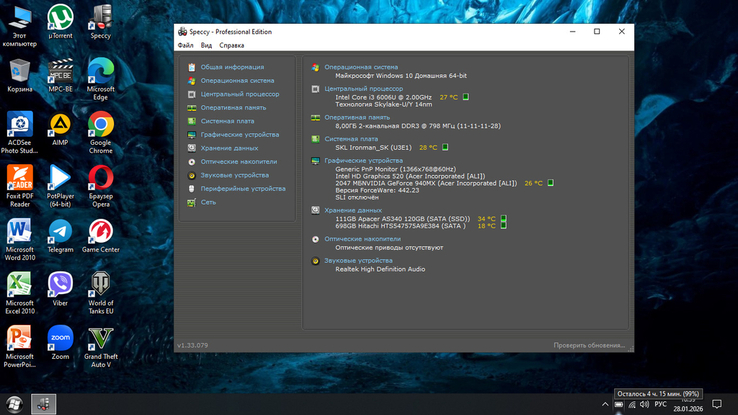Click the Звуковые устройства heading in summary
738x415 pixels.
click(x=358, y=260)
